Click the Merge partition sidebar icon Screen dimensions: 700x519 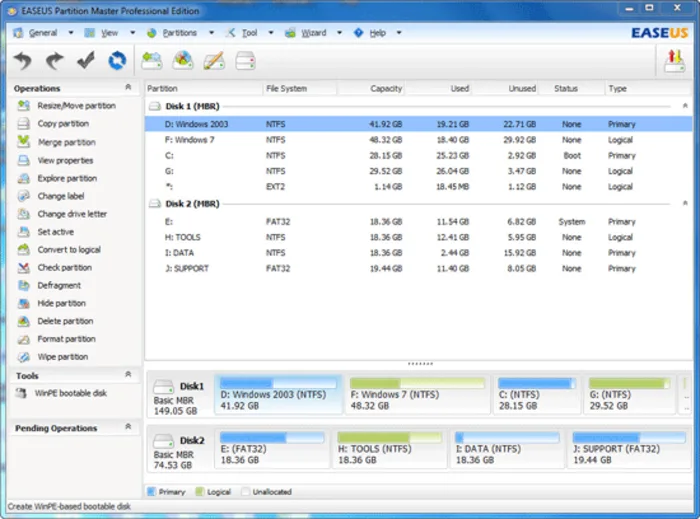(x=24, y=142)
